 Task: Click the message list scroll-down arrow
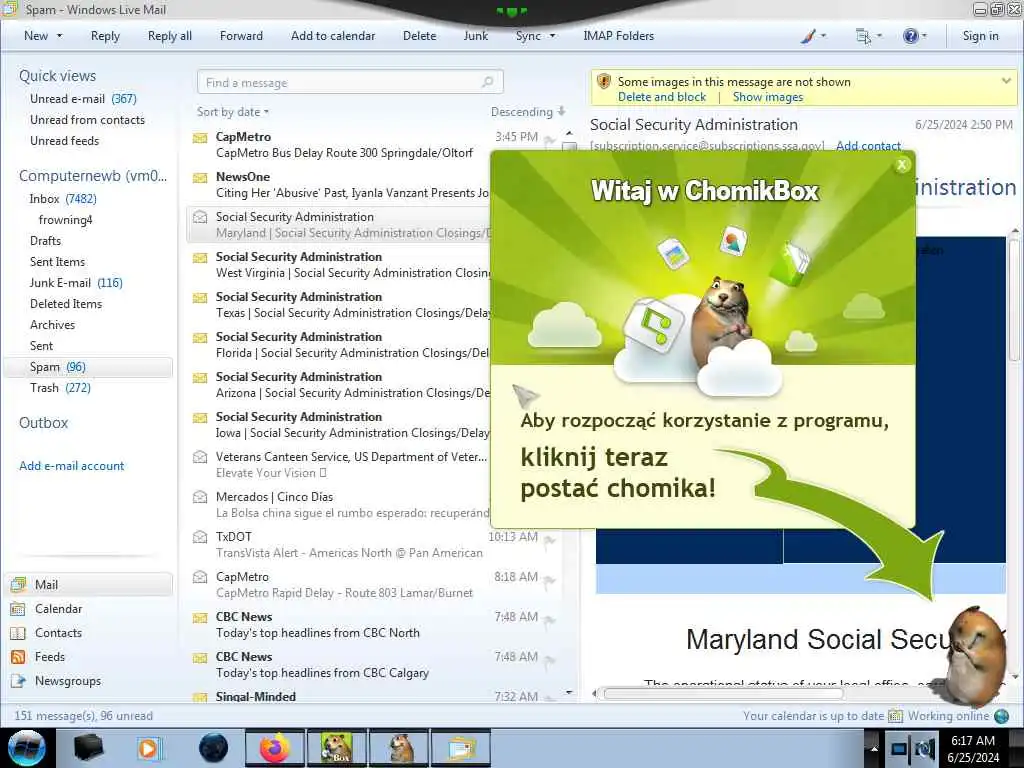pyautogui.click(x=569, y=692)
